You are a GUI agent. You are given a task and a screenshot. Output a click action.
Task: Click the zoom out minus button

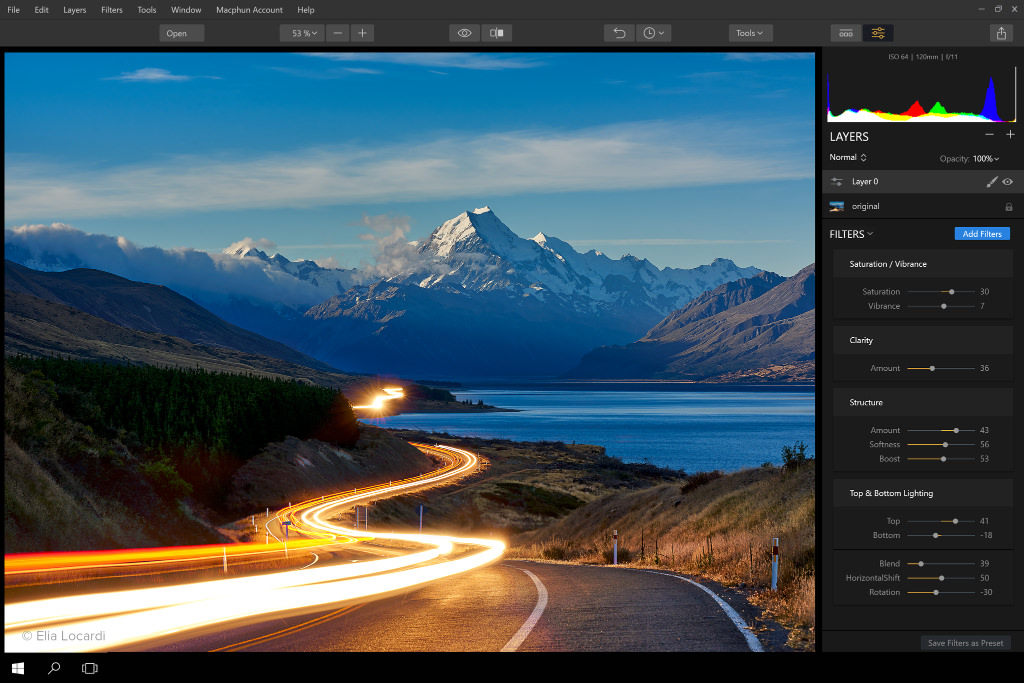(x=338, y=33)
